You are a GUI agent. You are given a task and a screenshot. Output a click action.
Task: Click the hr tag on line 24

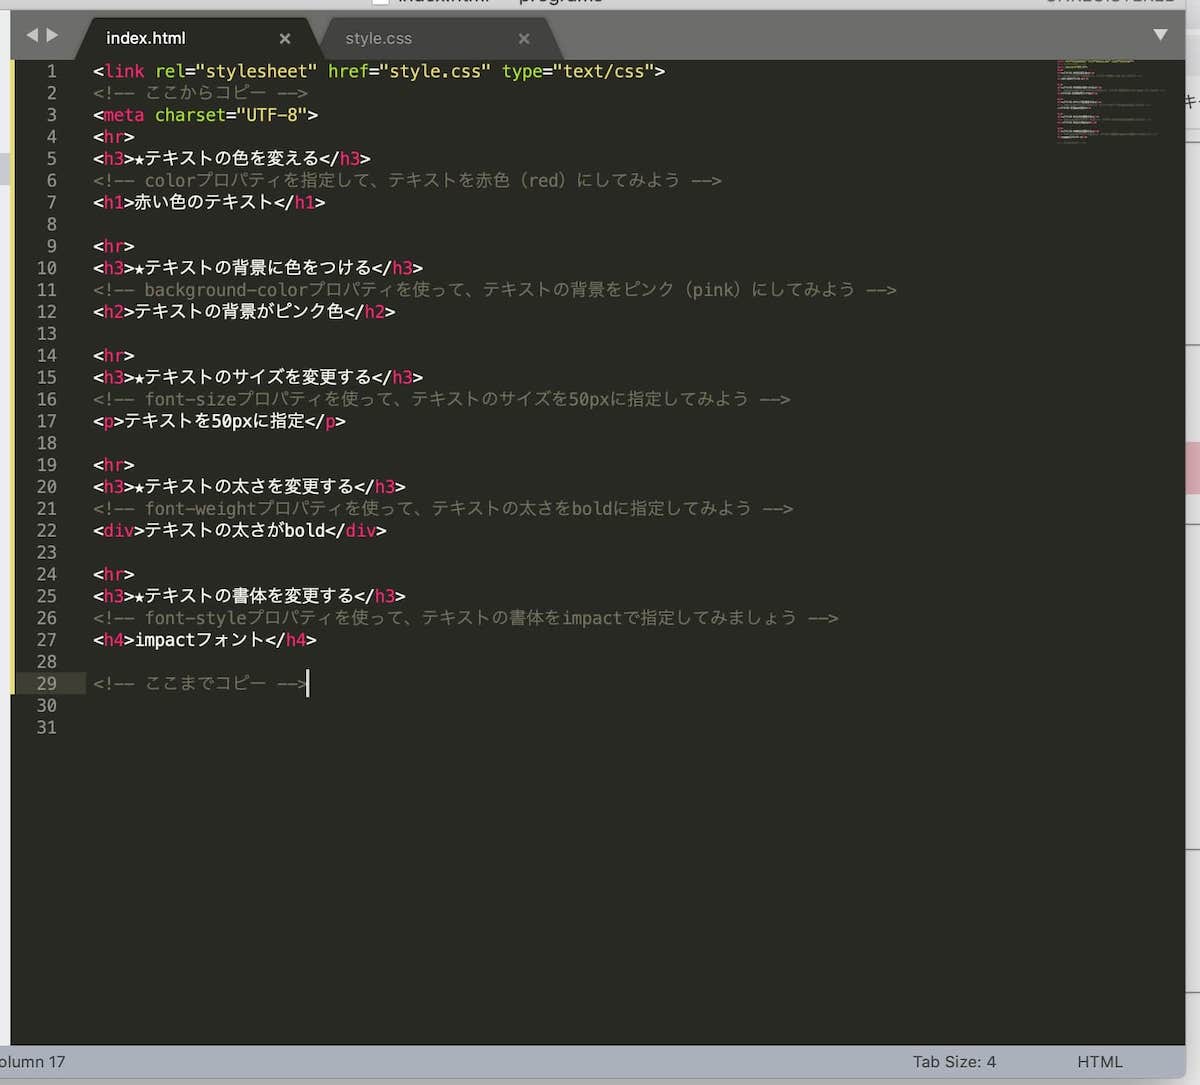coord(113,574)
